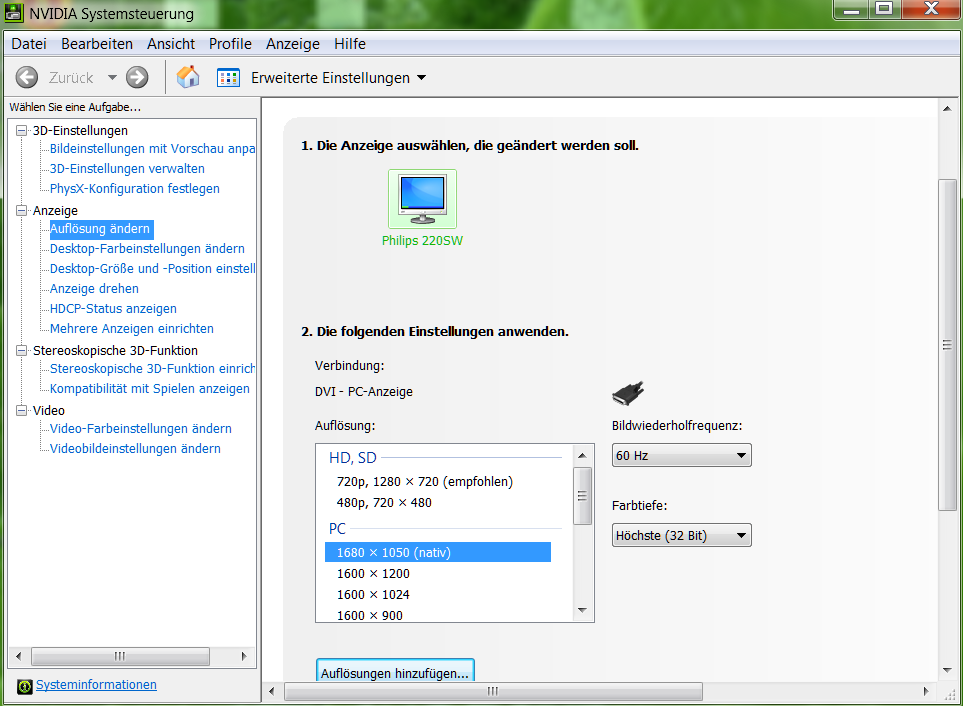Open the Hilfe menu

[x=350, y=44]
